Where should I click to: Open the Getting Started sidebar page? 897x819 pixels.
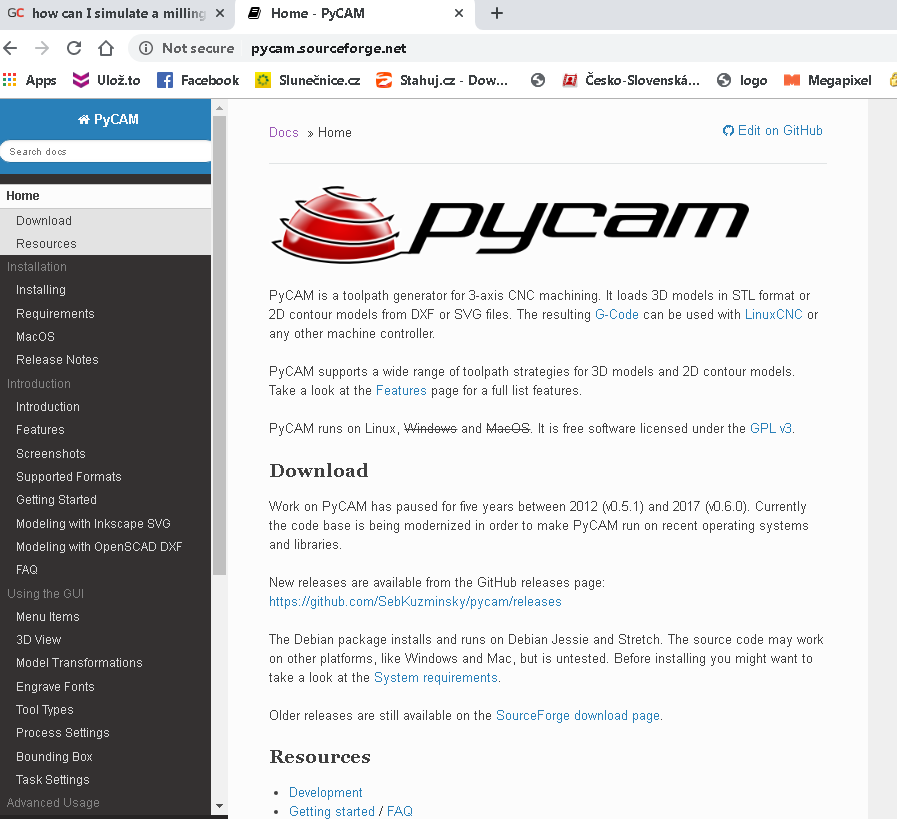pos(56,500)
